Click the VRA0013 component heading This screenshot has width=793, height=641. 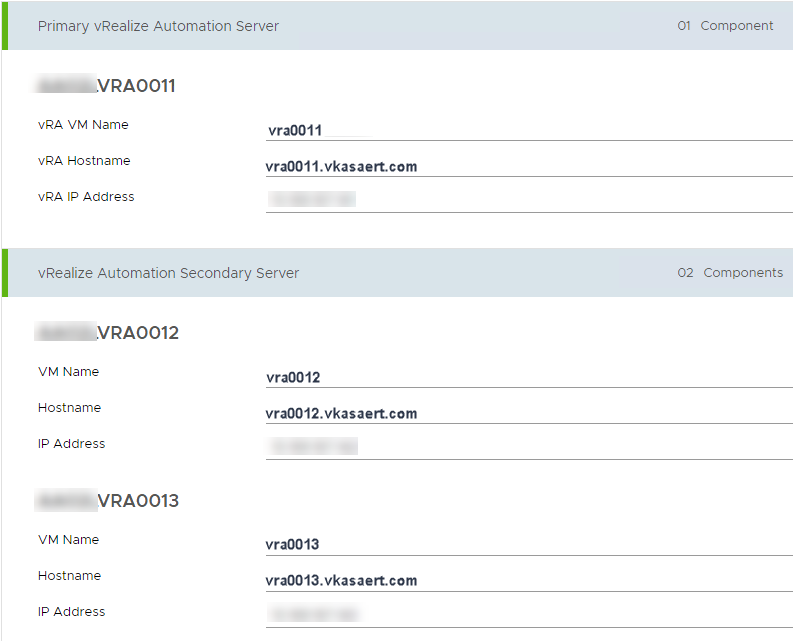pyautogui.click(x=108, y=501)
